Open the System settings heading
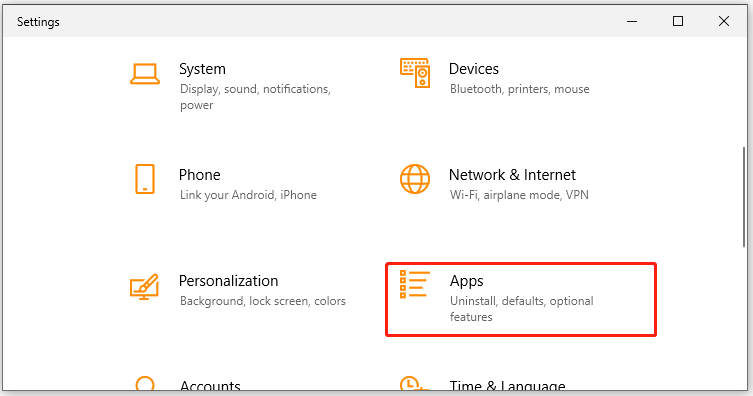753x396 pixels. [202, 69]
